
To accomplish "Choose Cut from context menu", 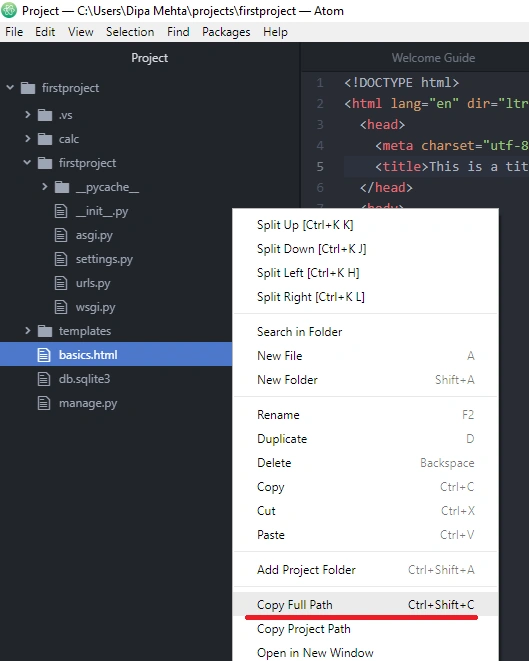I will (x=366, y=511).
